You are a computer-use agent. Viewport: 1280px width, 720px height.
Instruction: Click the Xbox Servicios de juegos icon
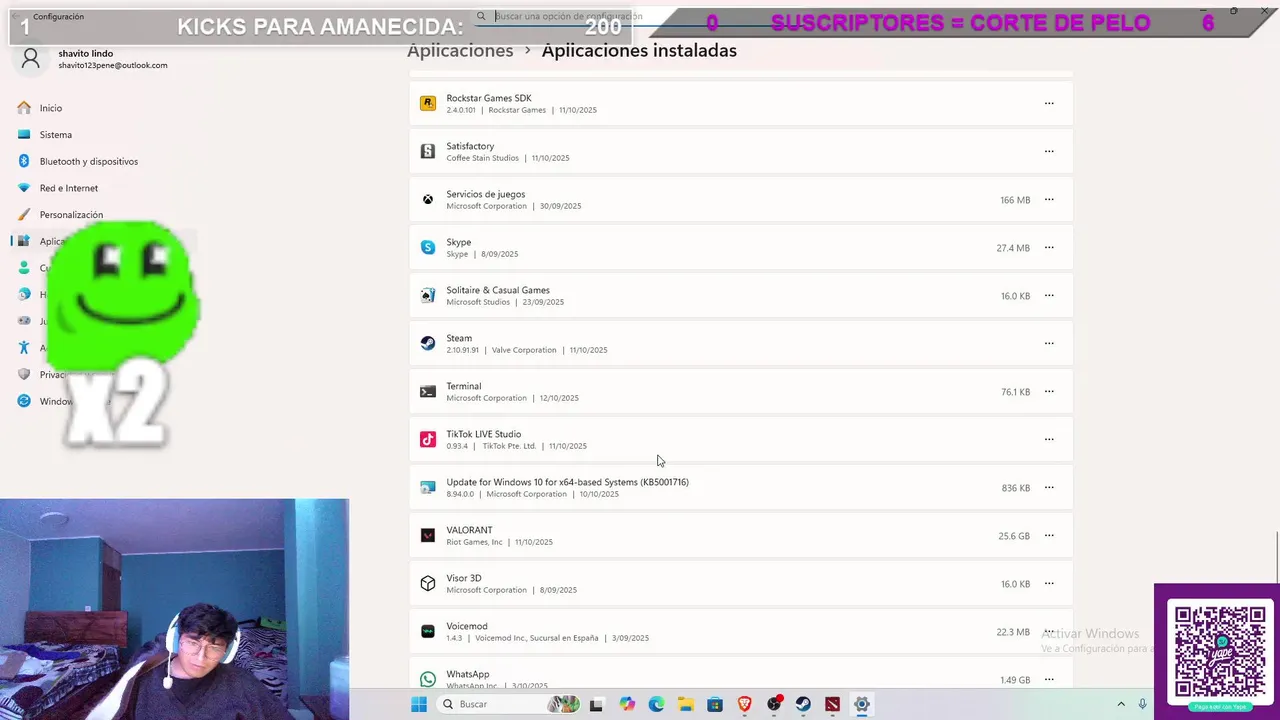coord(428,199)
